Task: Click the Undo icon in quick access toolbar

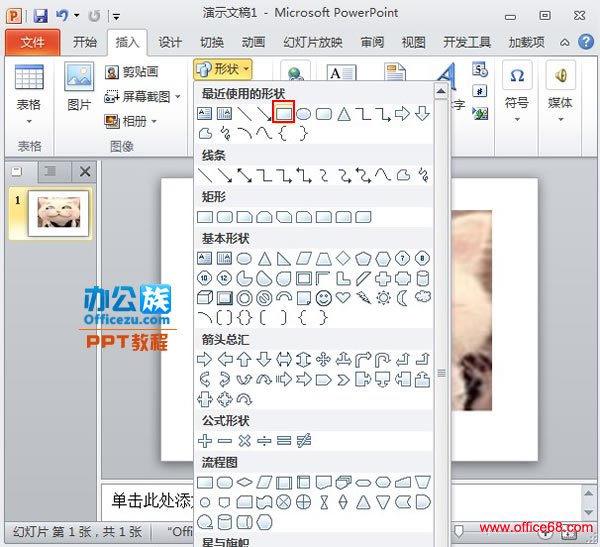Action: coord(62,15)
